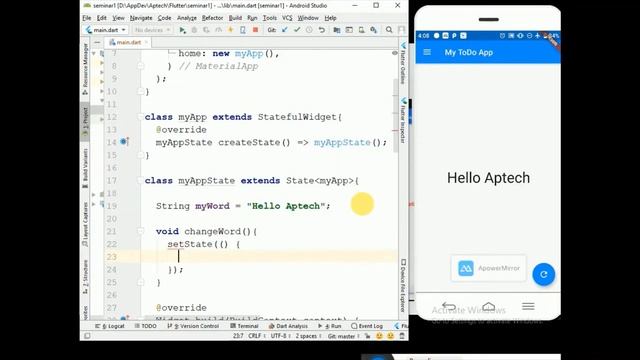Open the UTF-8 encoding selector
The width and height of the screenshot is (640, 360).
point(280,336)
